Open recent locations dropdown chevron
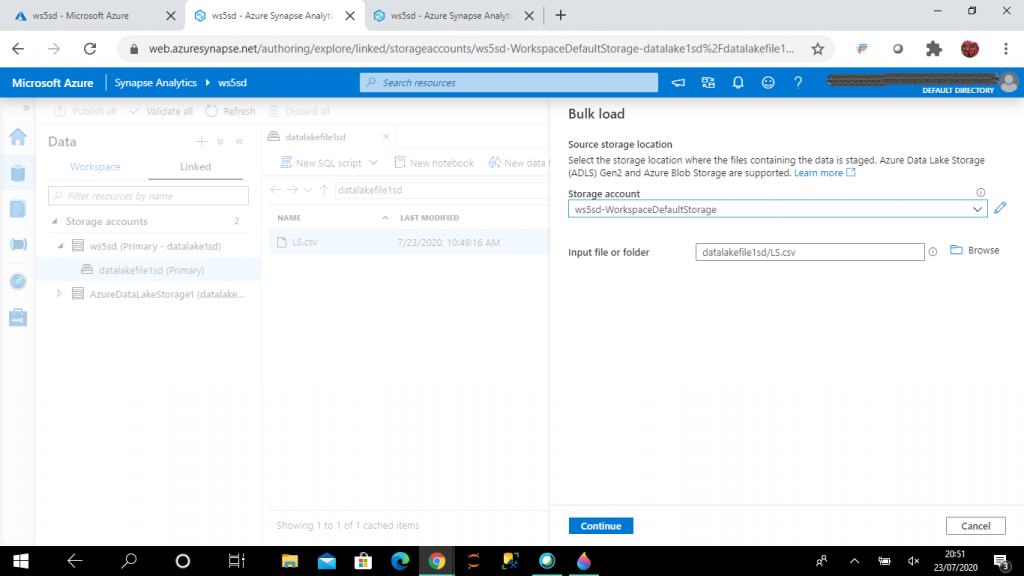1024x576 pixels. [x=308, y=190]
